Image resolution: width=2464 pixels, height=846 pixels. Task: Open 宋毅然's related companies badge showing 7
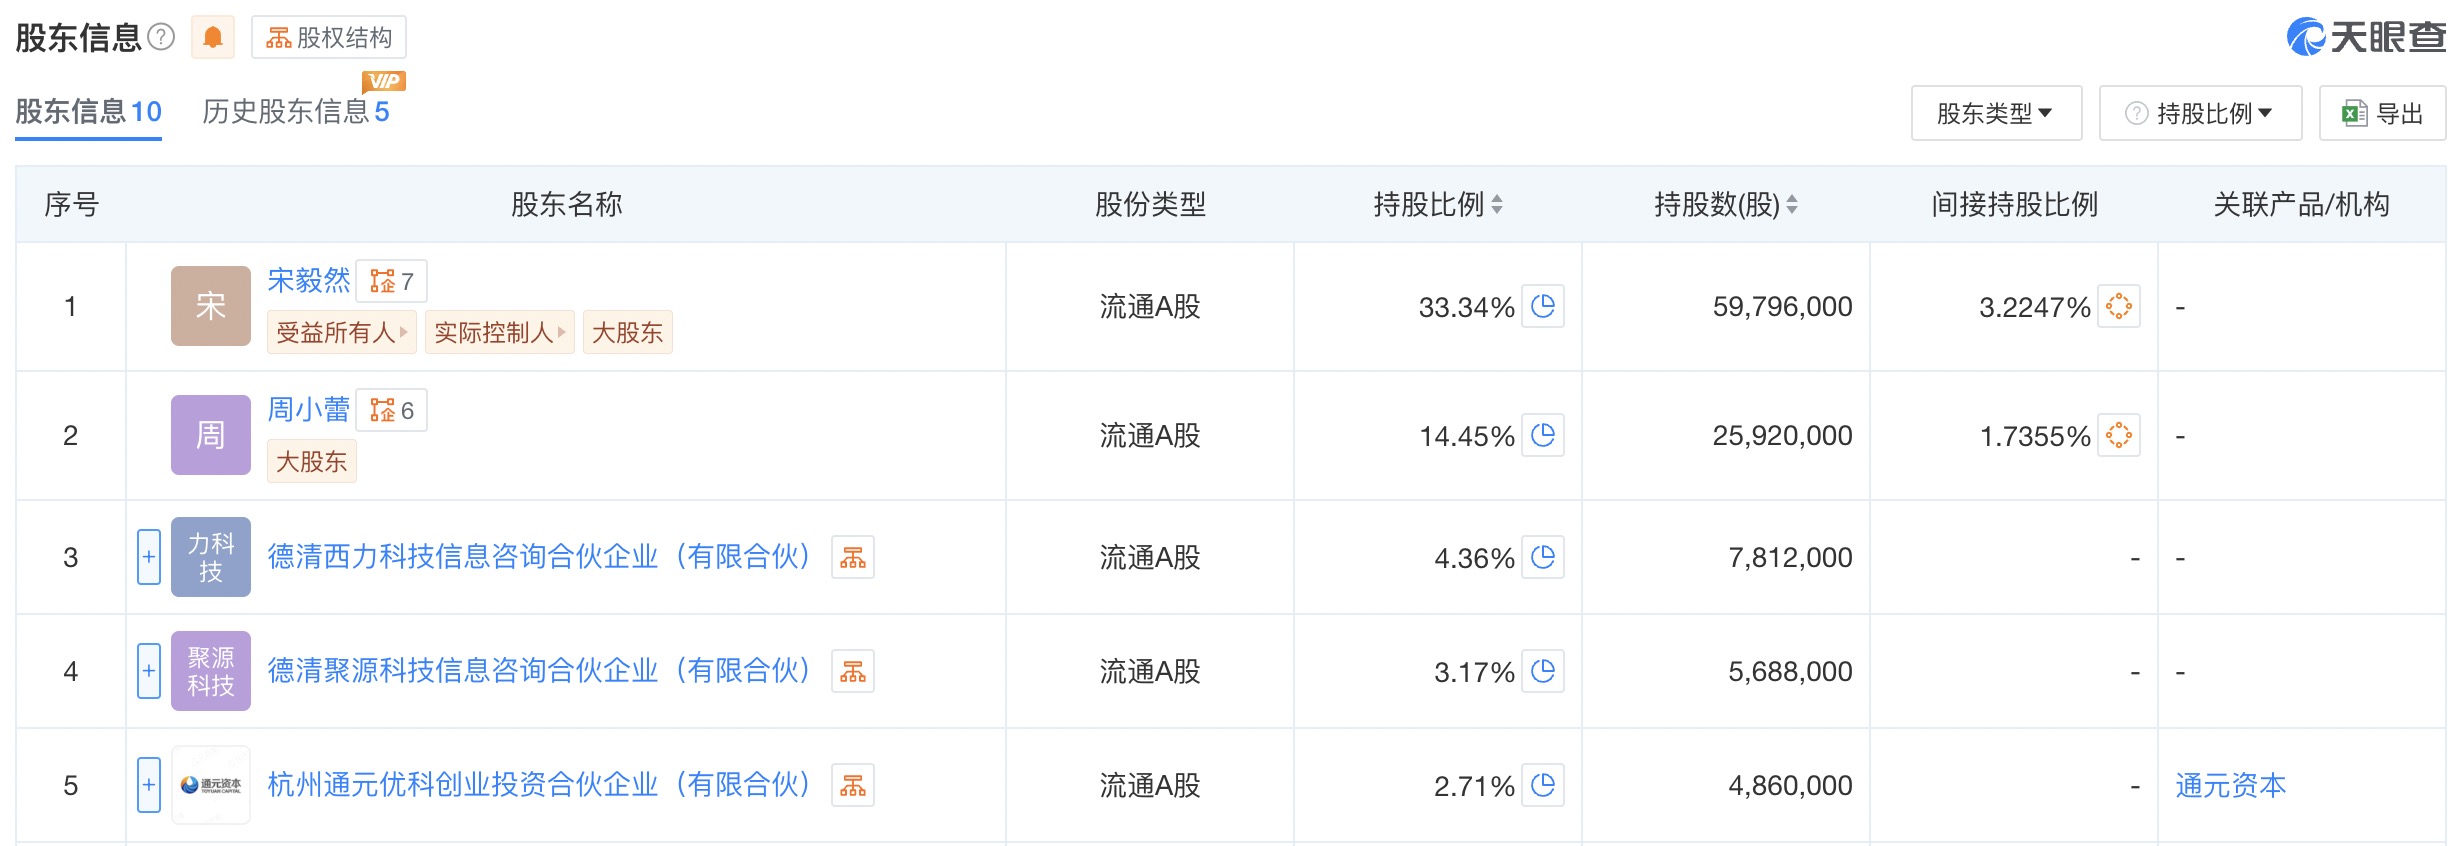[392, 281]
